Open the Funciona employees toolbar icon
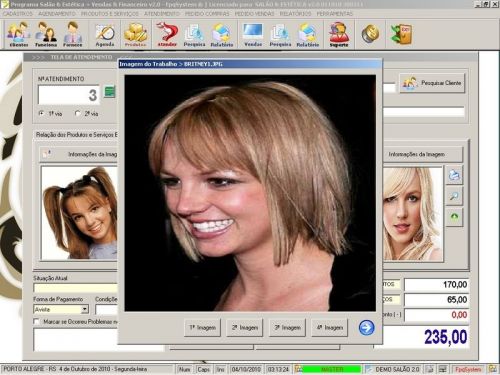This screenshot has width=500, height=375. tap(46, 34)
